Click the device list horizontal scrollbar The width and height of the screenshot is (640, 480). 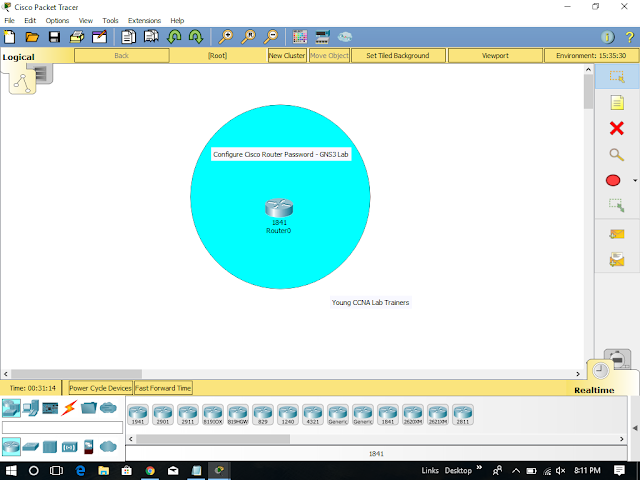coord(213,439)
